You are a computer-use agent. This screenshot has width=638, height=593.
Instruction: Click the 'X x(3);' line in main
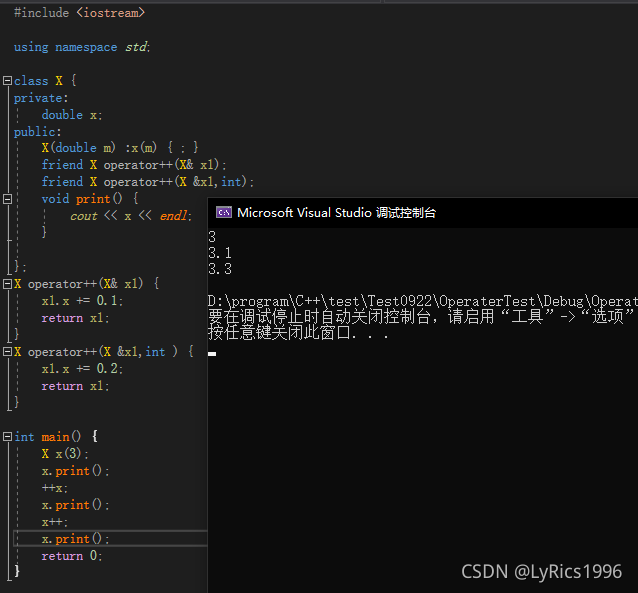point(65,453)
